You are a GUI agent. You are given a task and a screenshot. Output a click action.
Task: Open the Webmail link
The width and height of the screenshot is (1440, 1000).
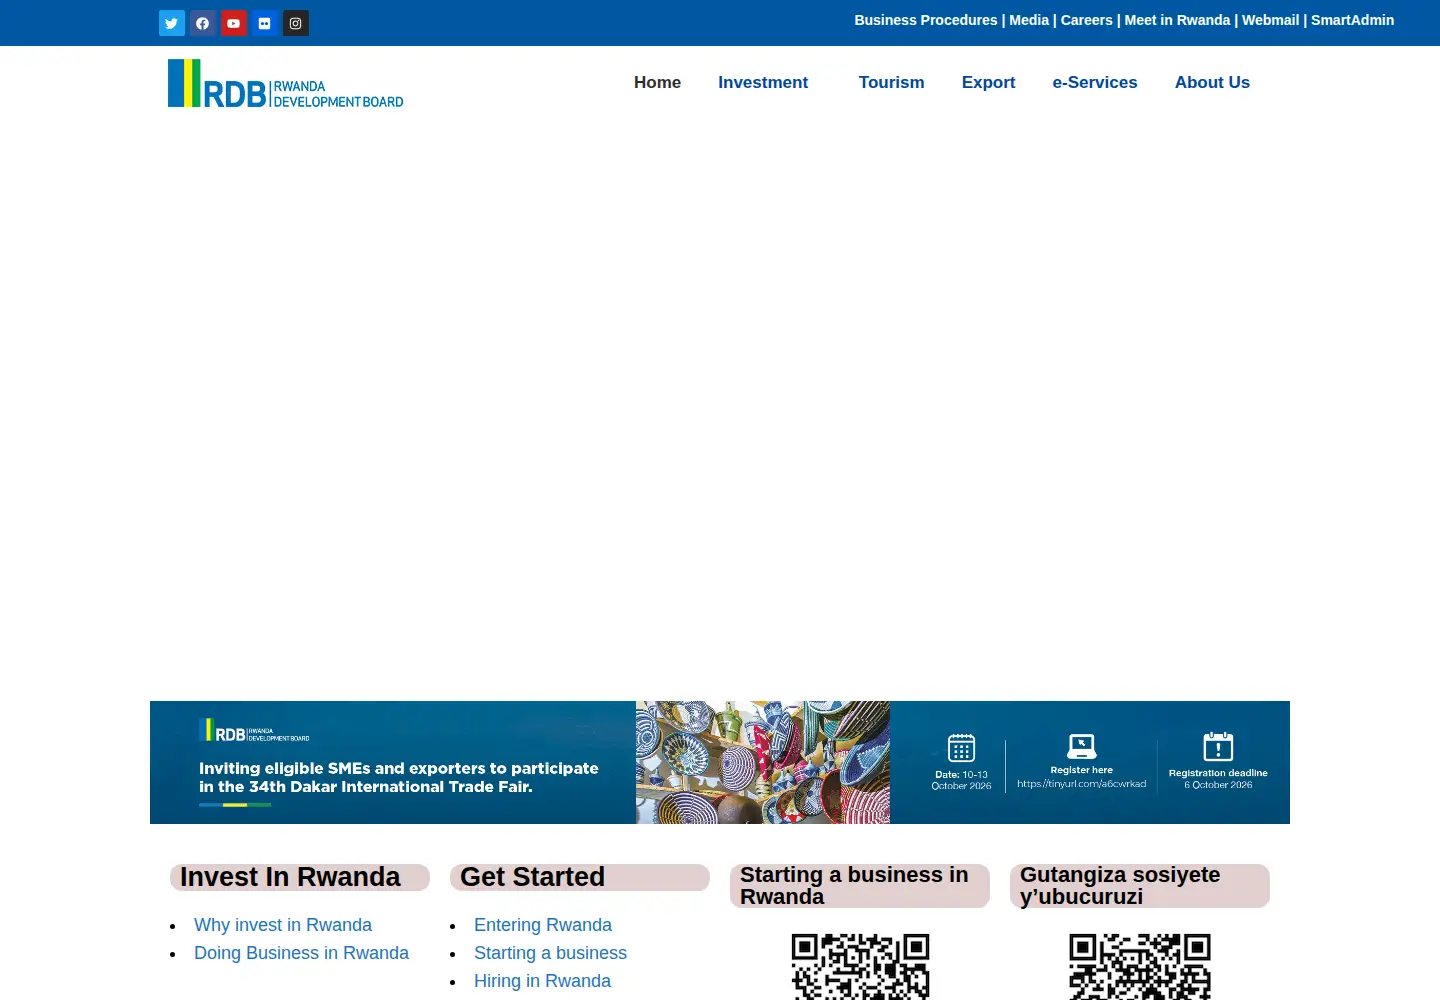1270,20
